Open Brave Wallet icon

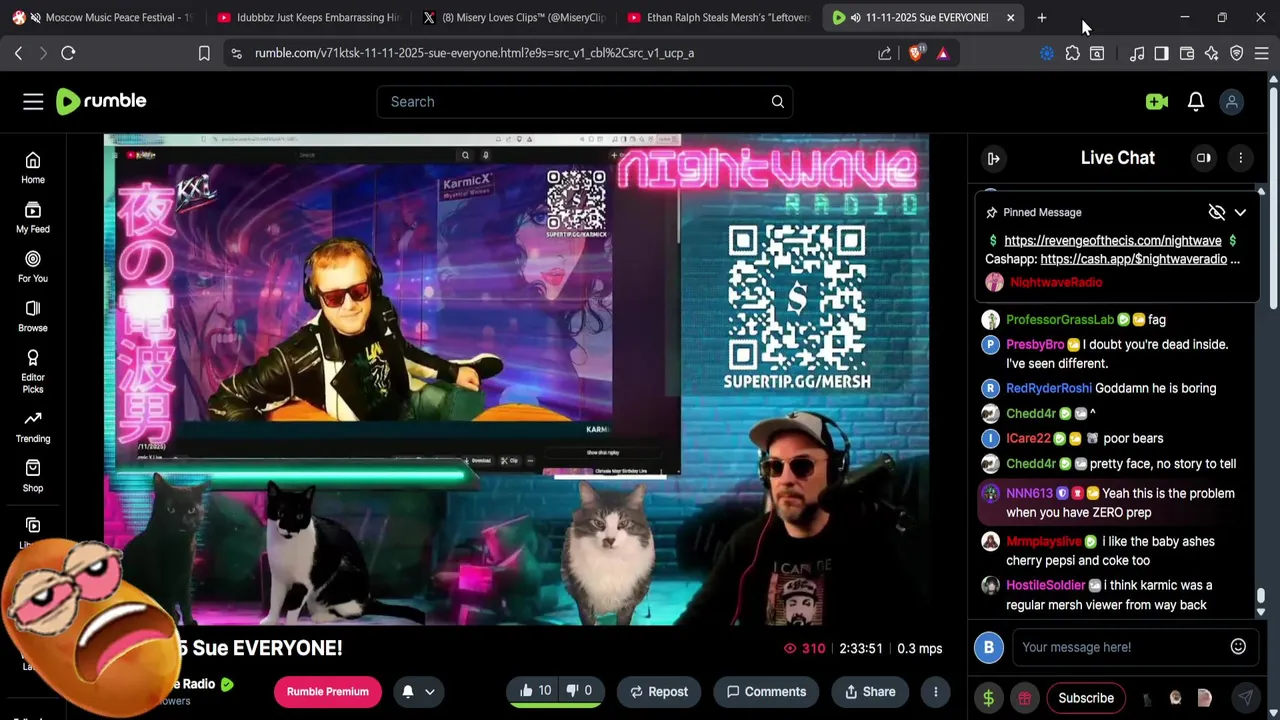tap(1187, 53)
